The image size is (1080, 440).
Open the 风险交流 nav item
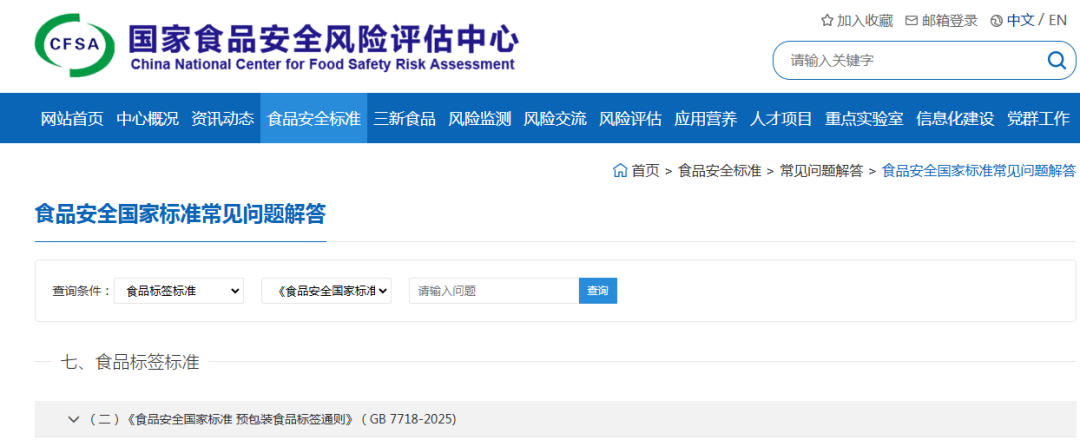(x=555, y=118)
